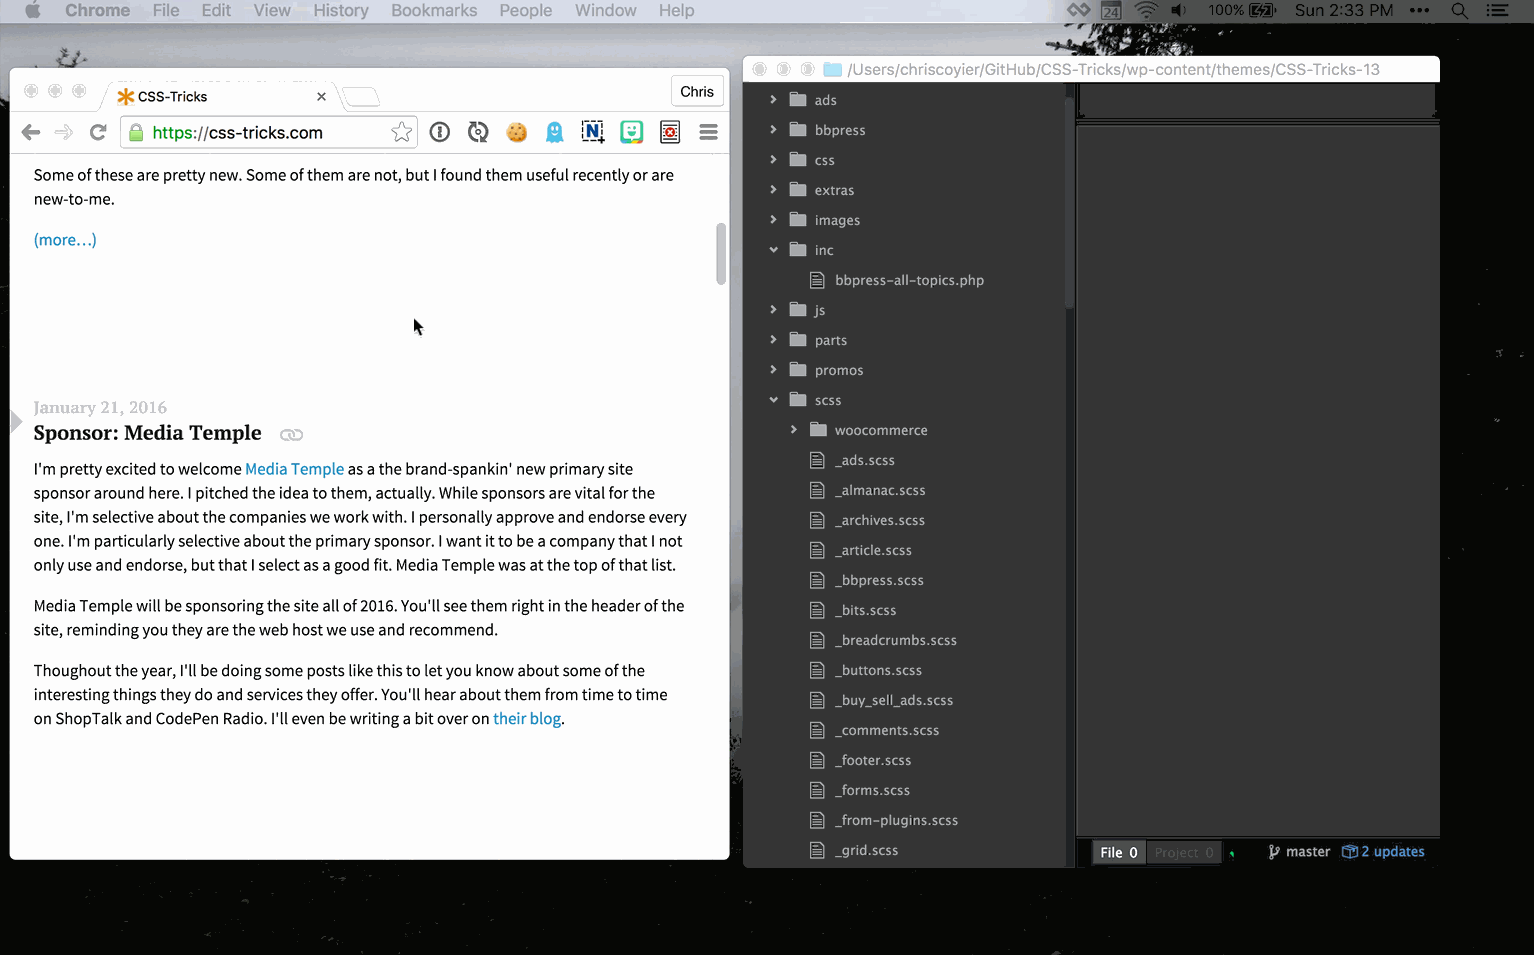This screenshot has width=1534, height=955.
Task: Click permalink icon beside Sponsor: Media Temple
Action: coord(291,435)
